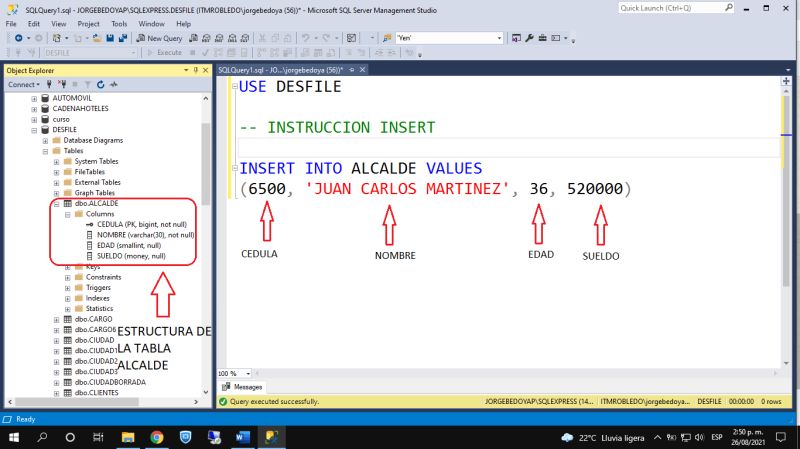Open the Window menu
This screenshot has width=800, height=449.
(x=152, y=24)
